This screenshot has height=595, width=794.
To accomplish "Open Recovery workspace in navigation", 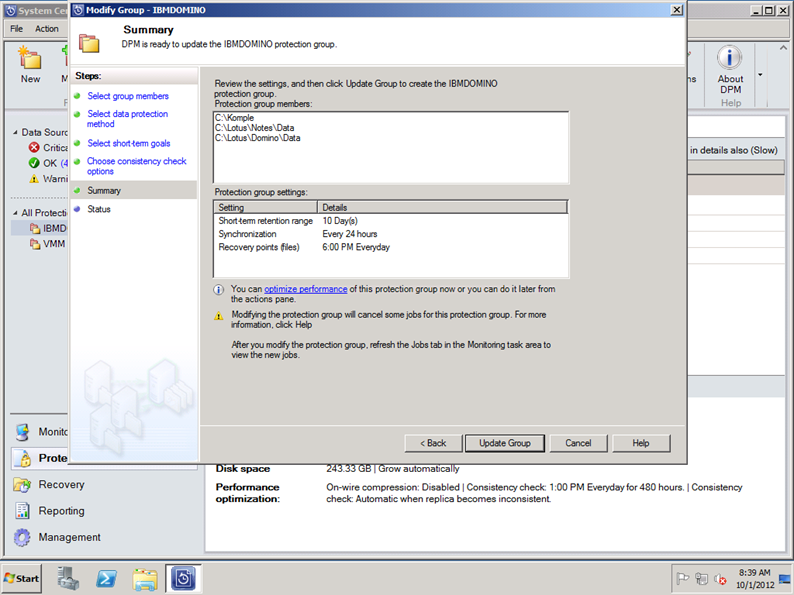I will point(49,485).
